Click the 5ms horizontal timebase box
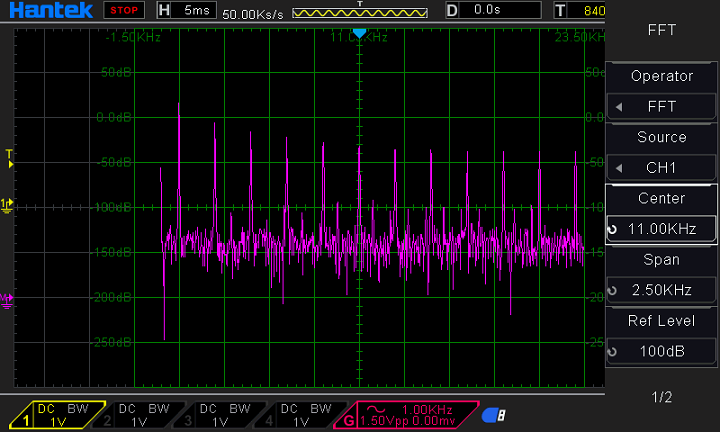The image size is (720, 432). click(188, 11)
